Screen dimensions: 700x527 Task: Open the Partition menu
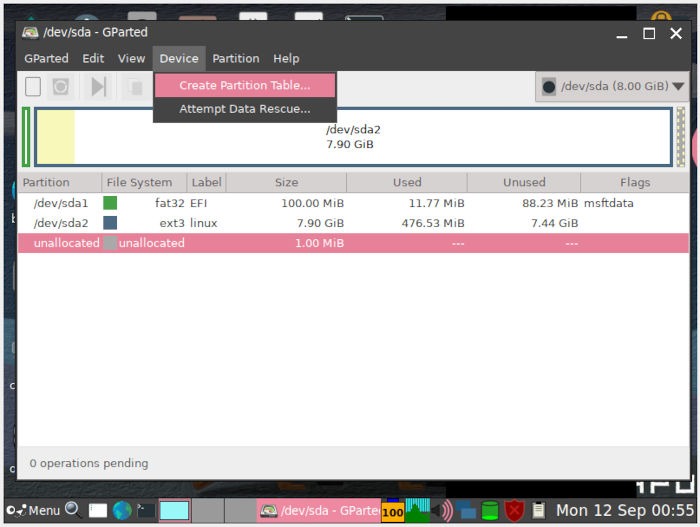click(236, 59)
